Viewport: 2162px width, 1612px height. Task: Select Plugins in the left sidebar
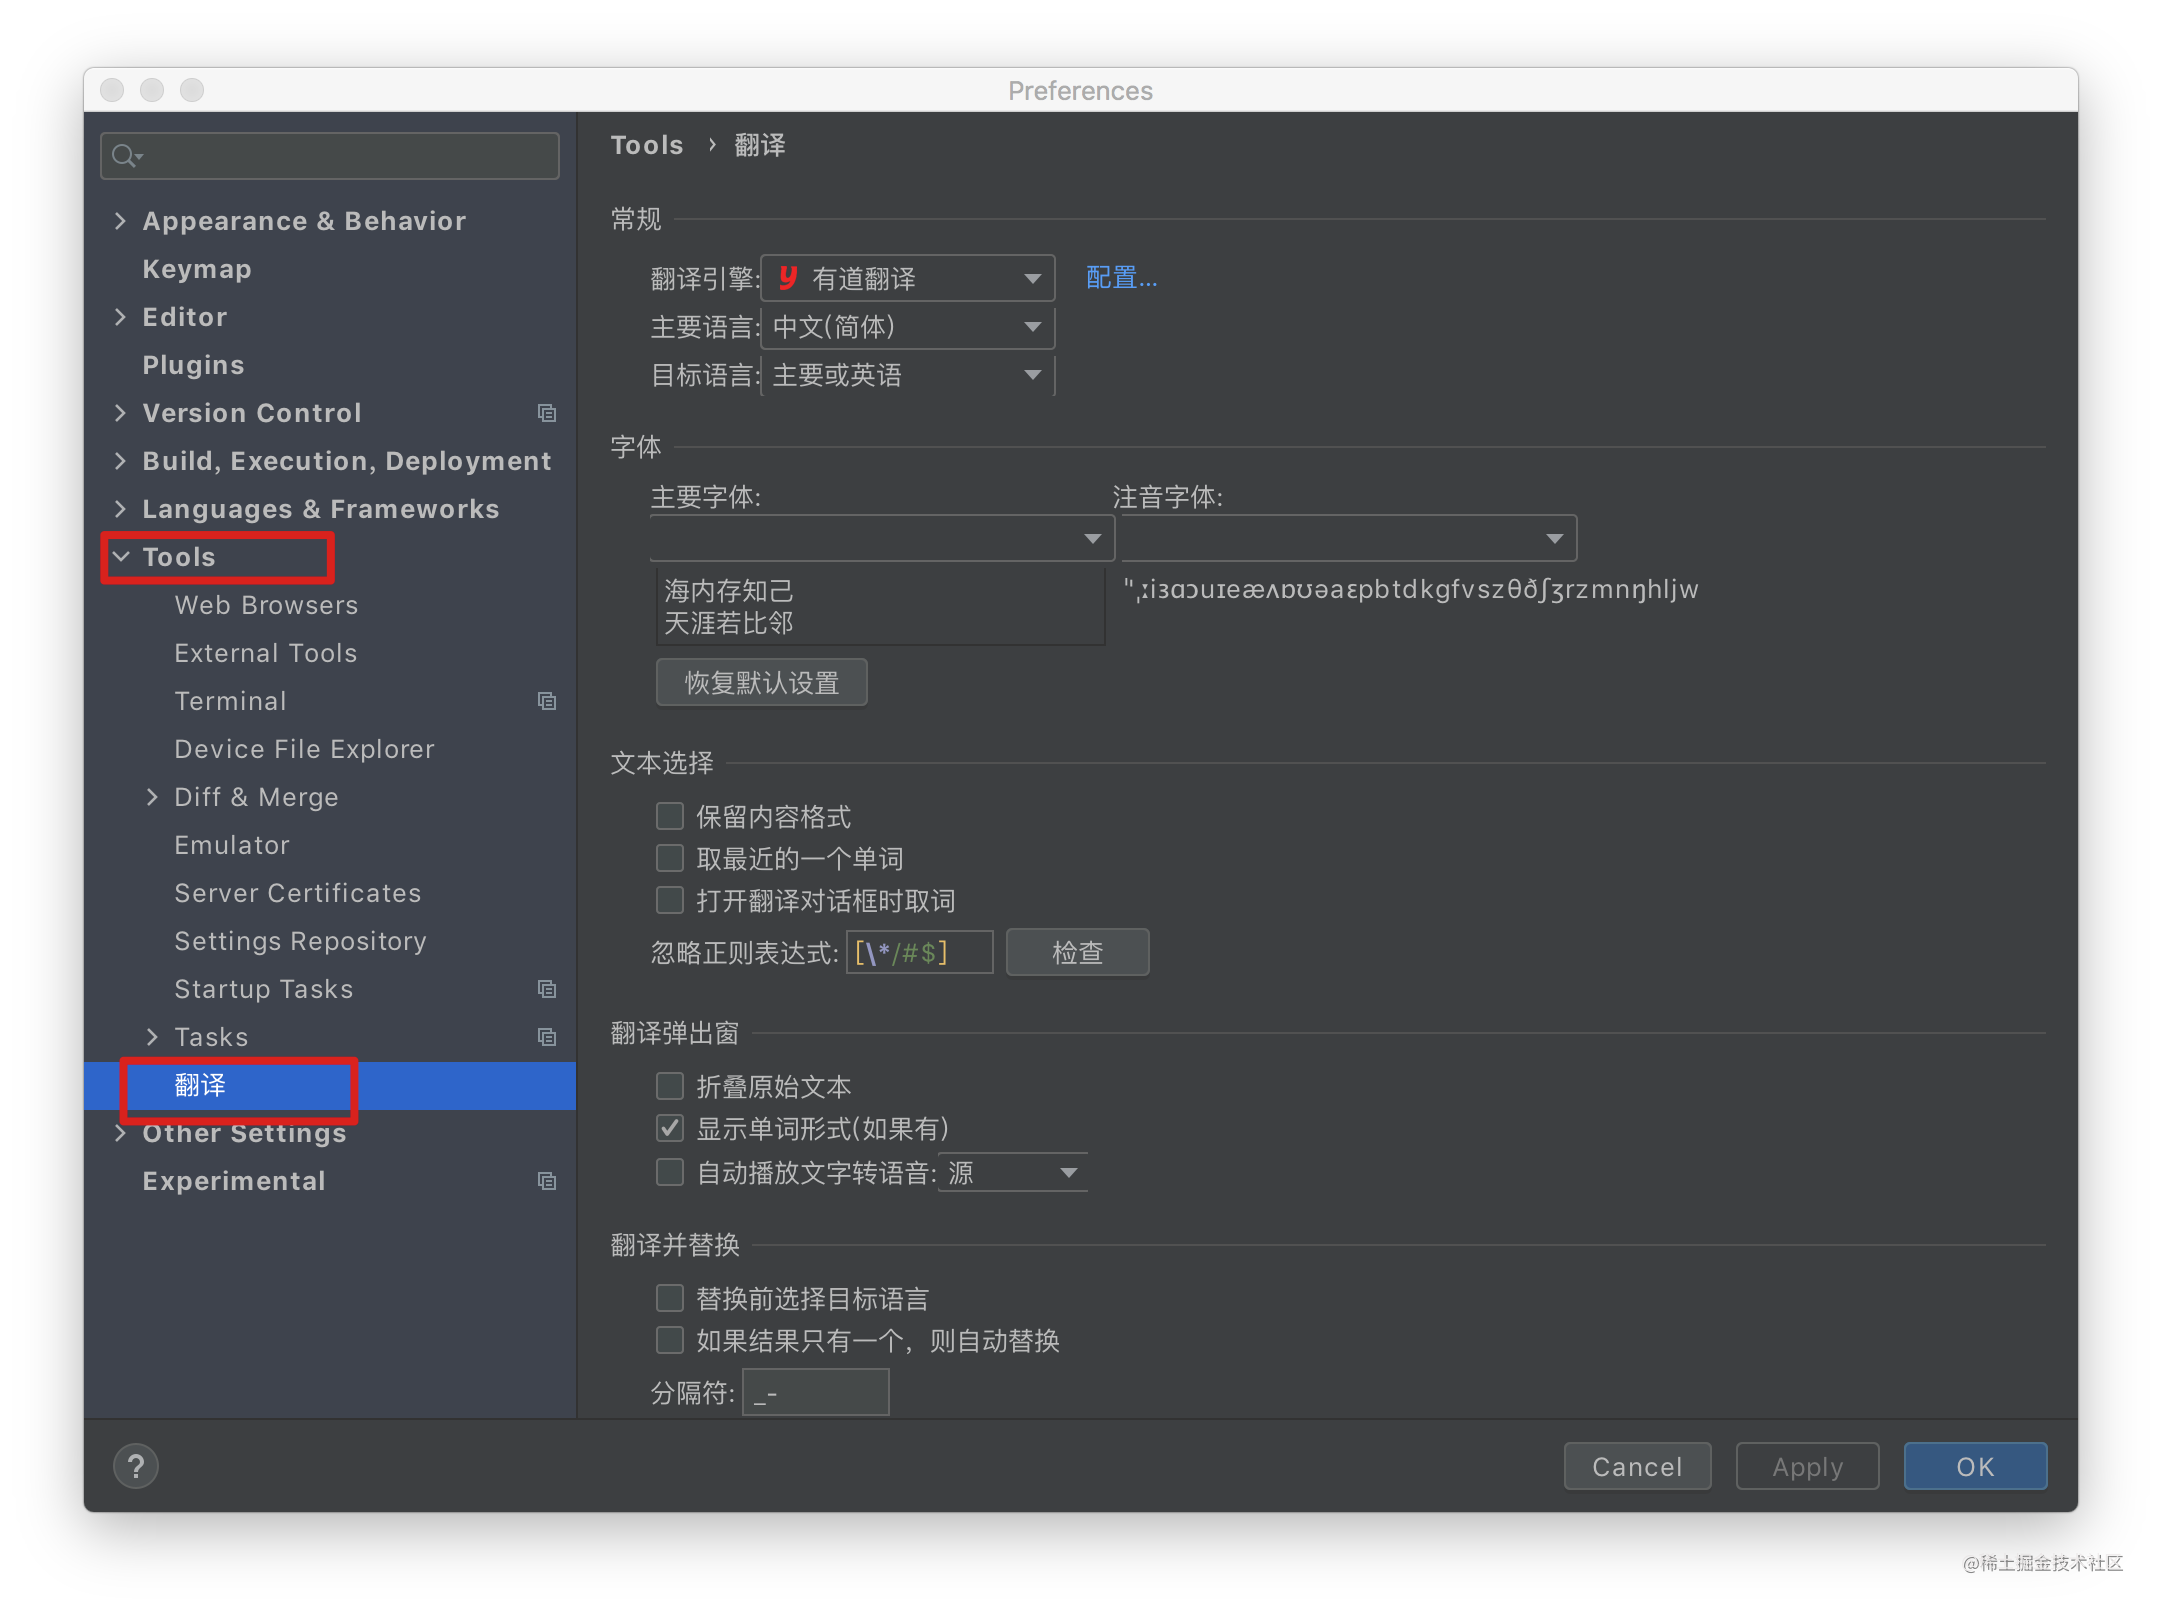click(194, 364)
